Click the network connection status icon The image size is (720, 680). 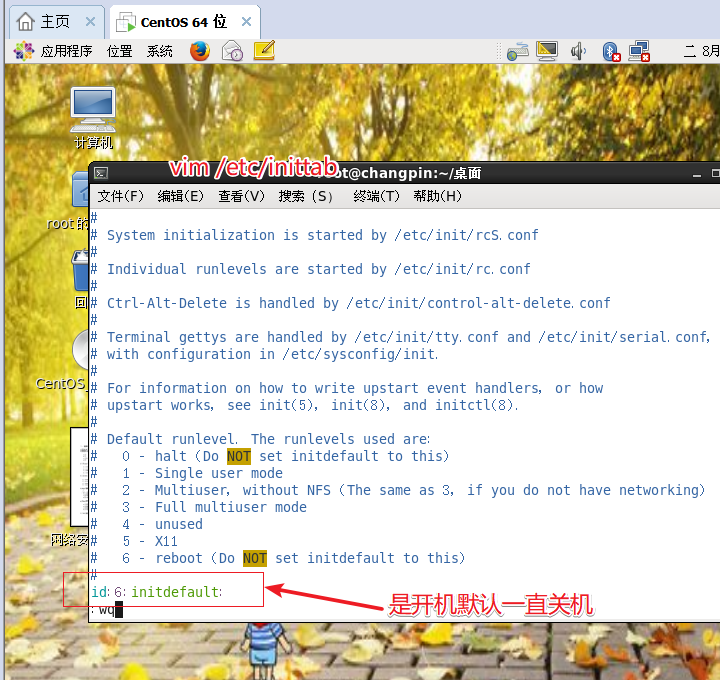[x=639, y=51]
